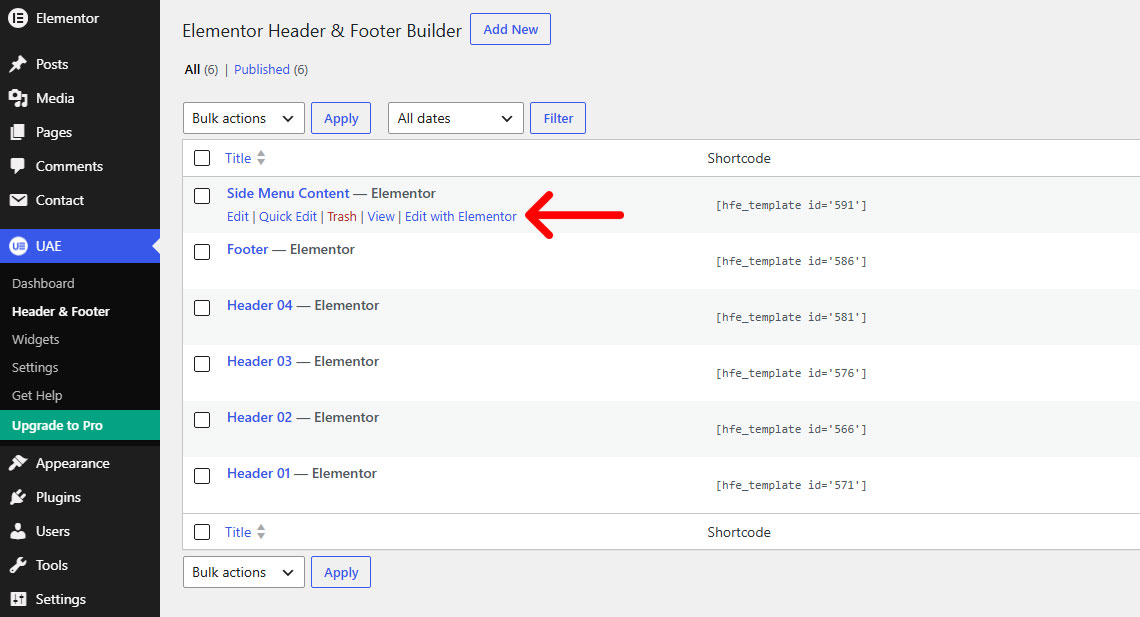Select the Appearance paintbrush icon
The height and width of the screenshot is (617, 1140).
tap(18, 463)
